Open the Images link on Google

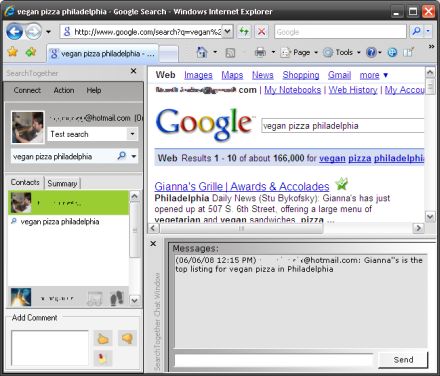pos(198,75)
